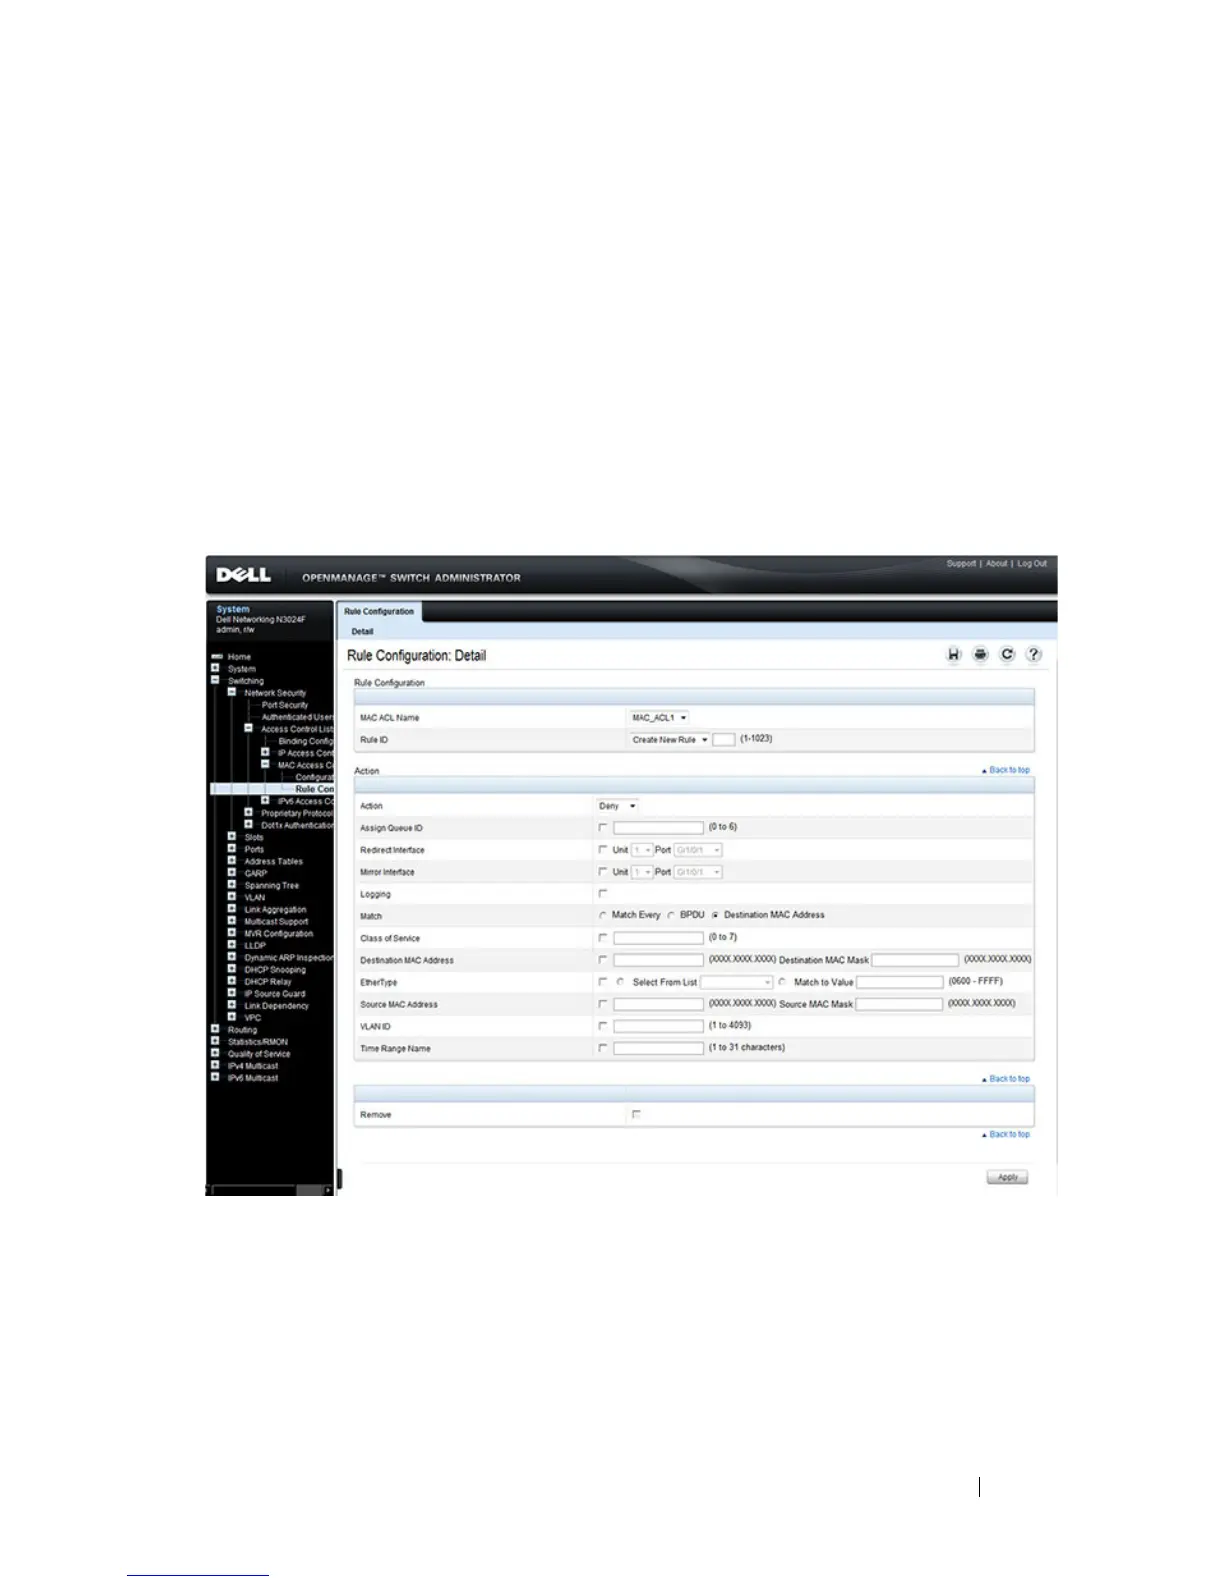Viewport: 1224px width, 1584px height.
Task: Select the BPDU radio button
Action: coord(671,915)
